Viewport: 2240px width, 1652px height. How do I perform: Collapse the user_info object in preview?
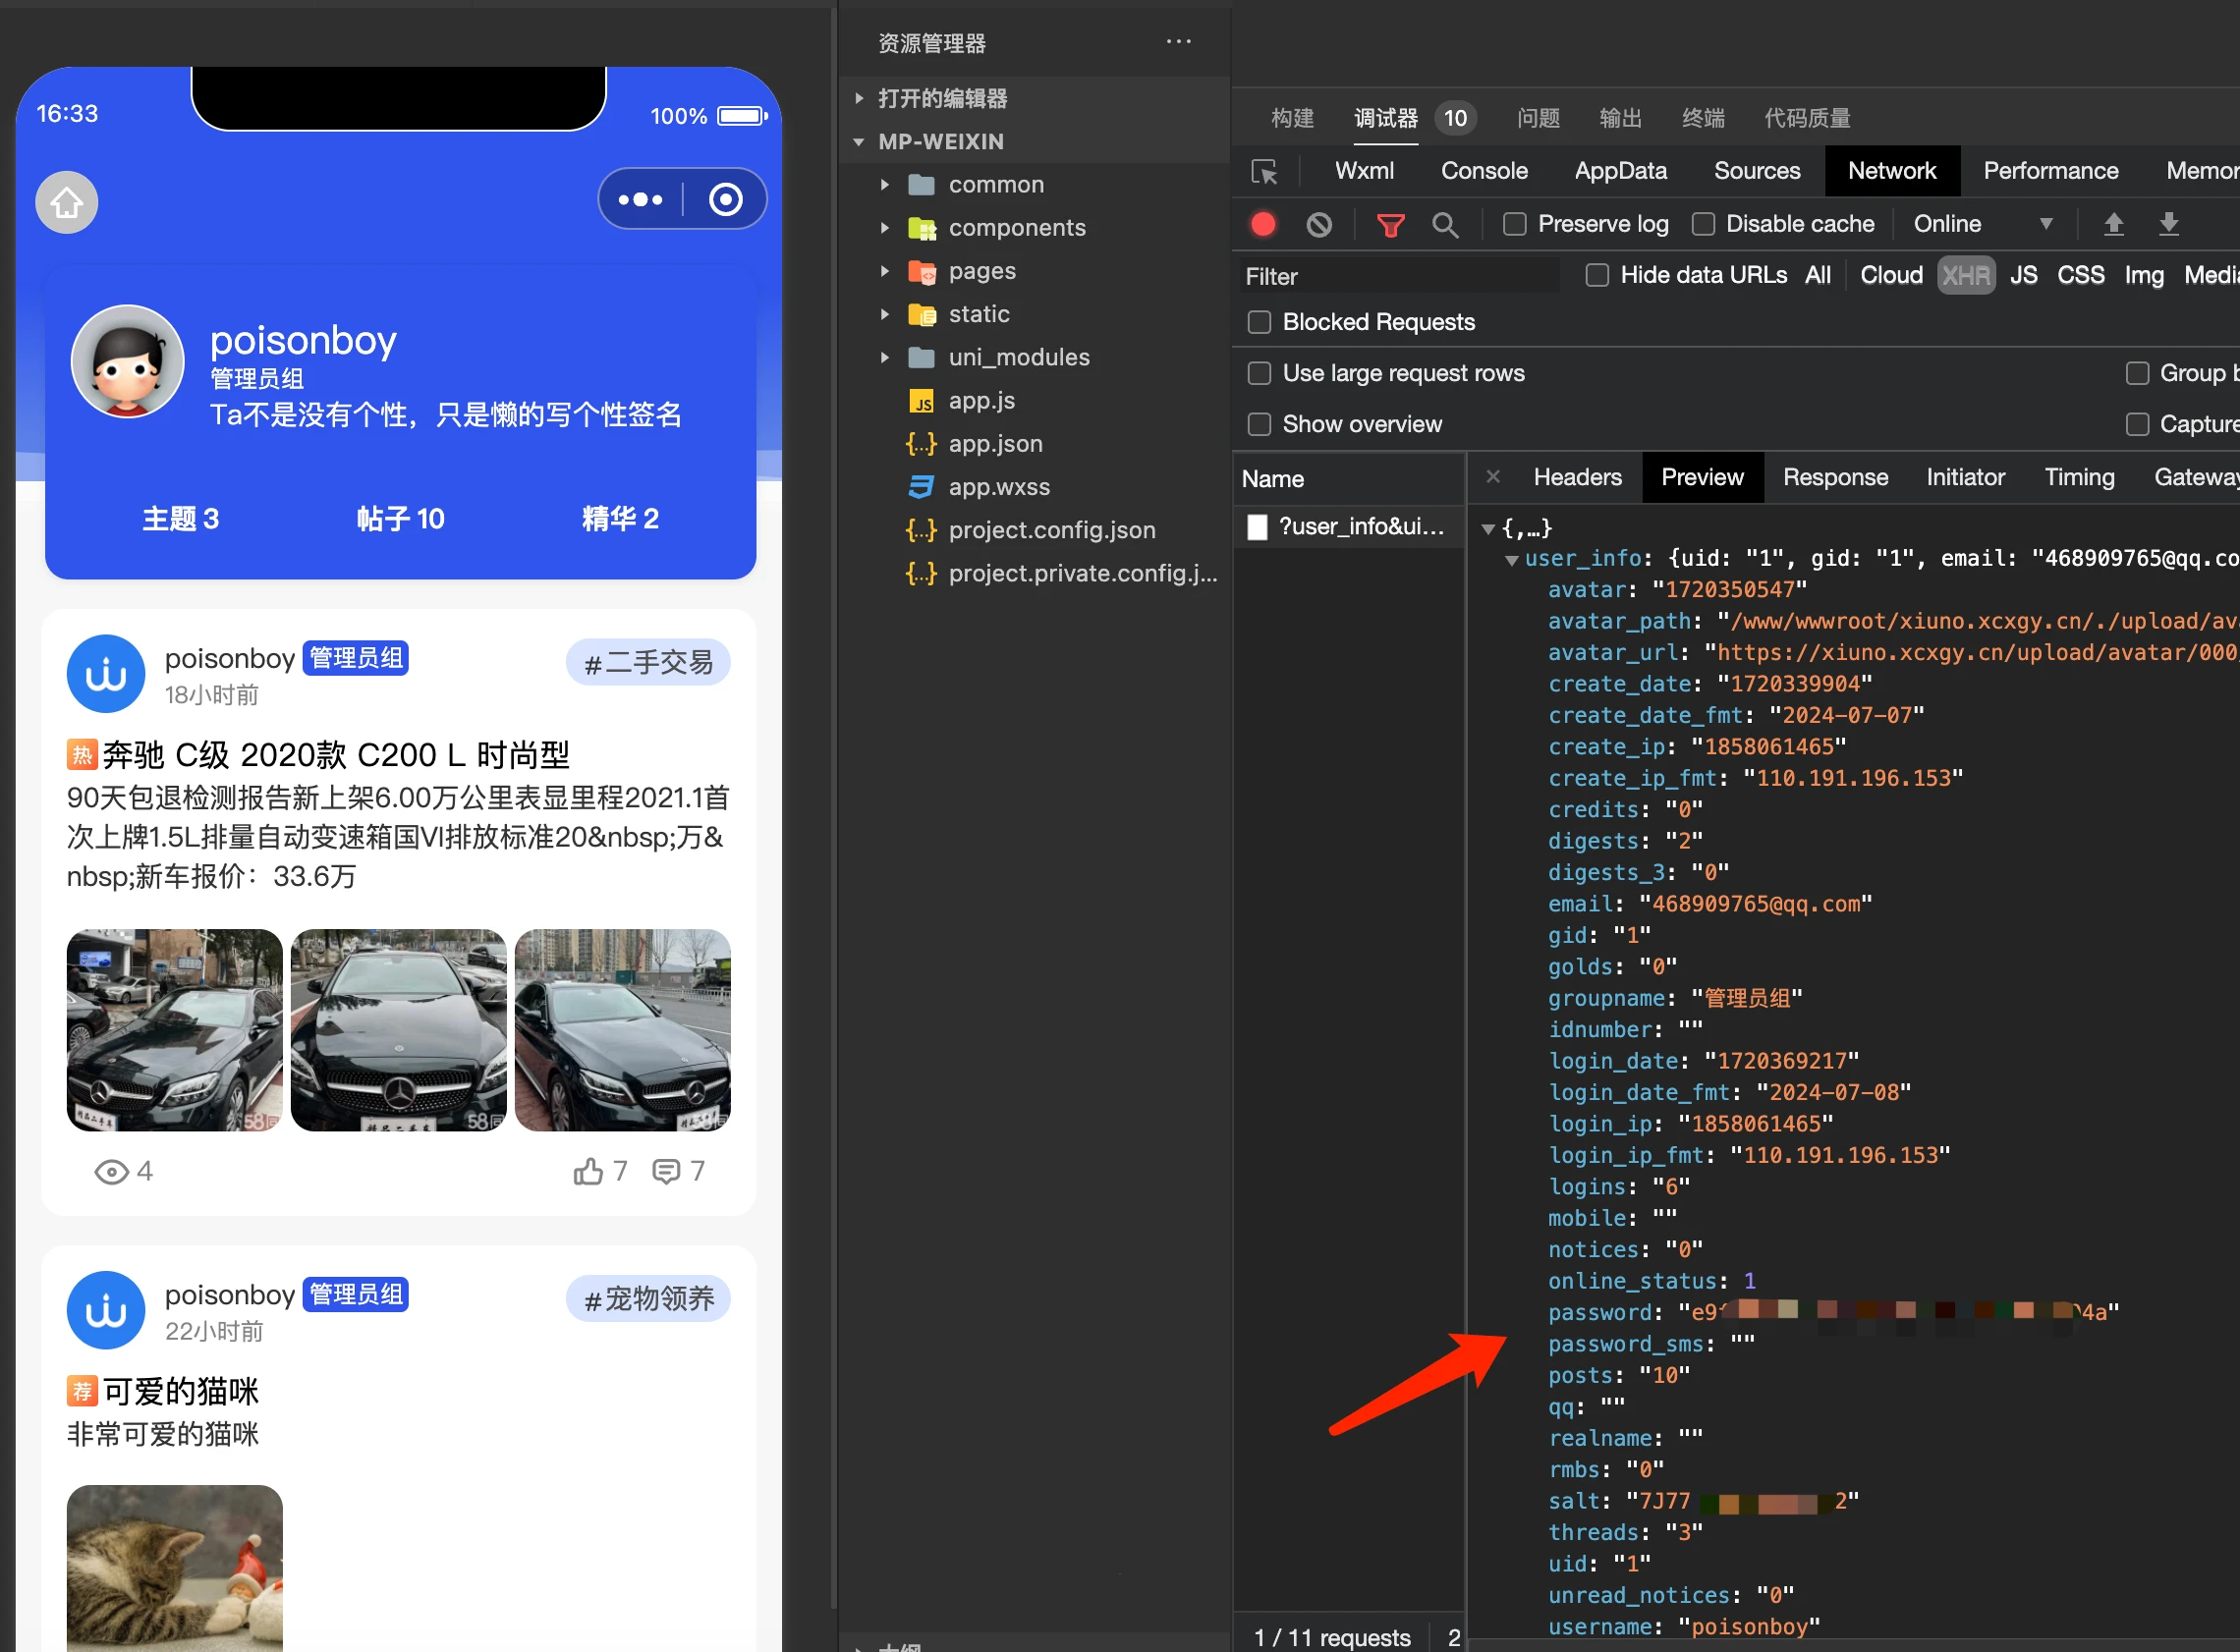(1512, 559)
